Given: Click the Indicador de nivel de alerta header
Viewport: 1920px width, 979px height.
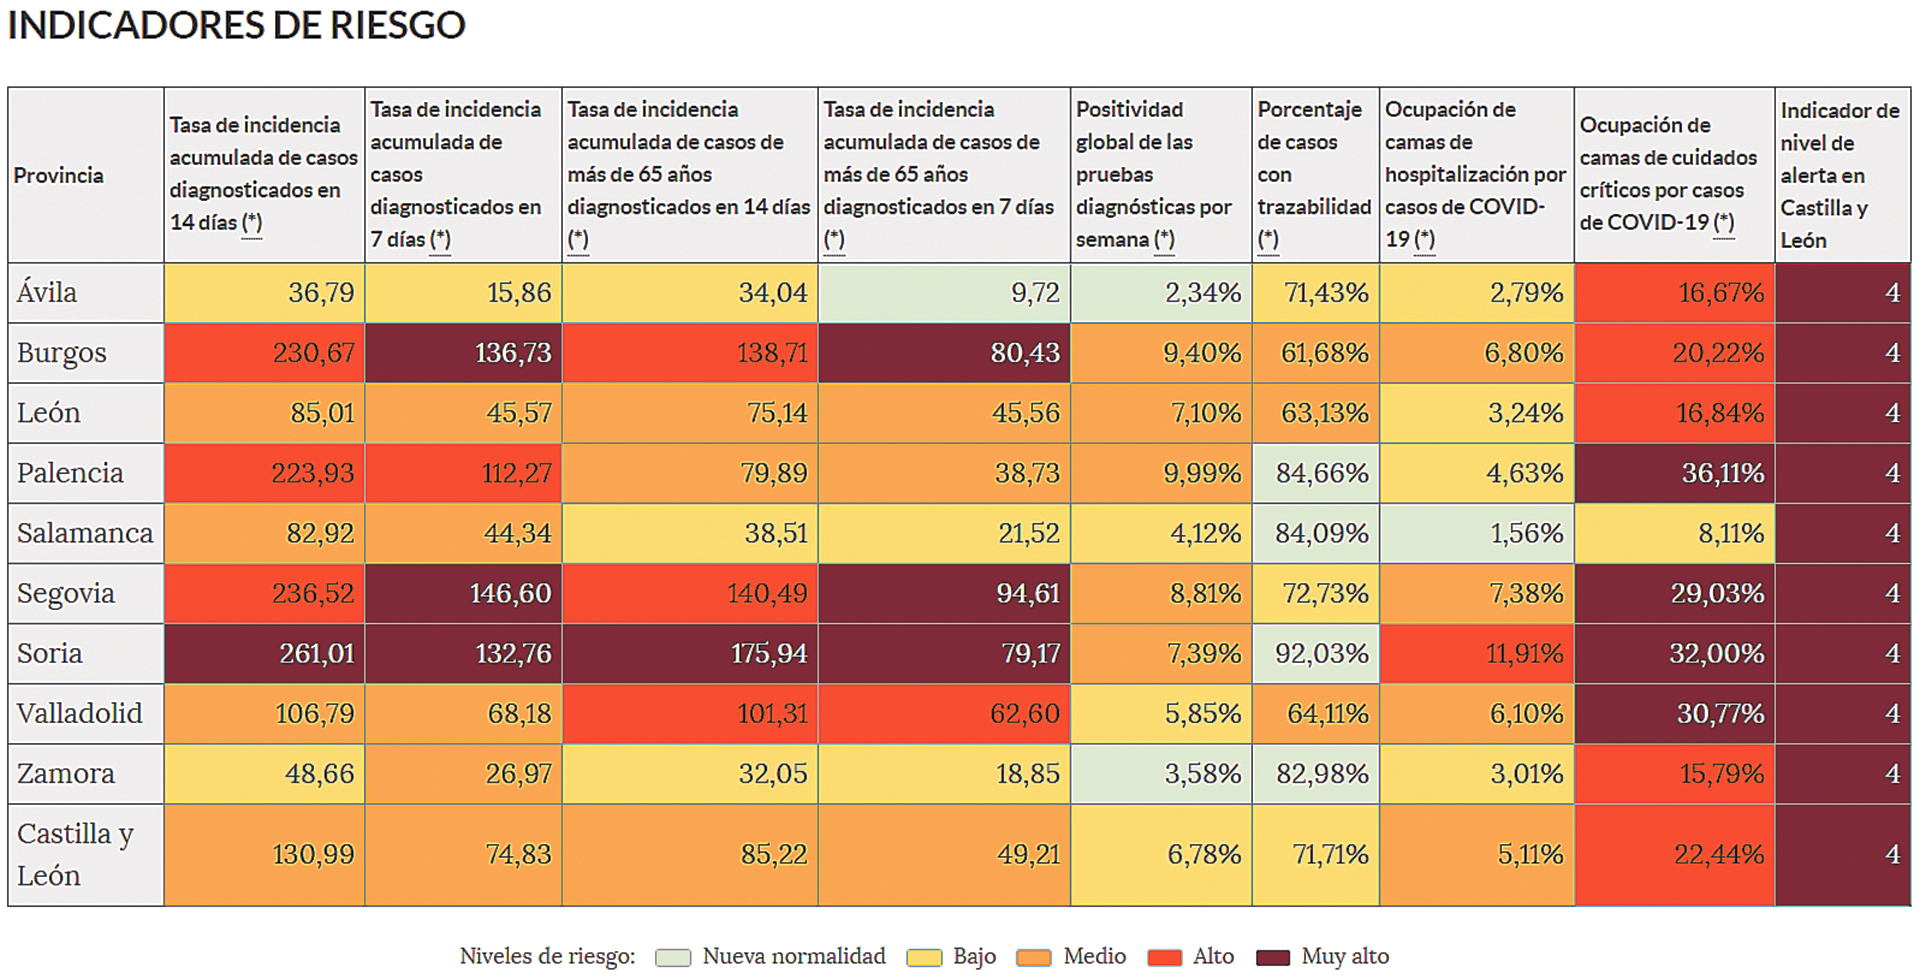Looking at the screenshot, I should 1840,176.
